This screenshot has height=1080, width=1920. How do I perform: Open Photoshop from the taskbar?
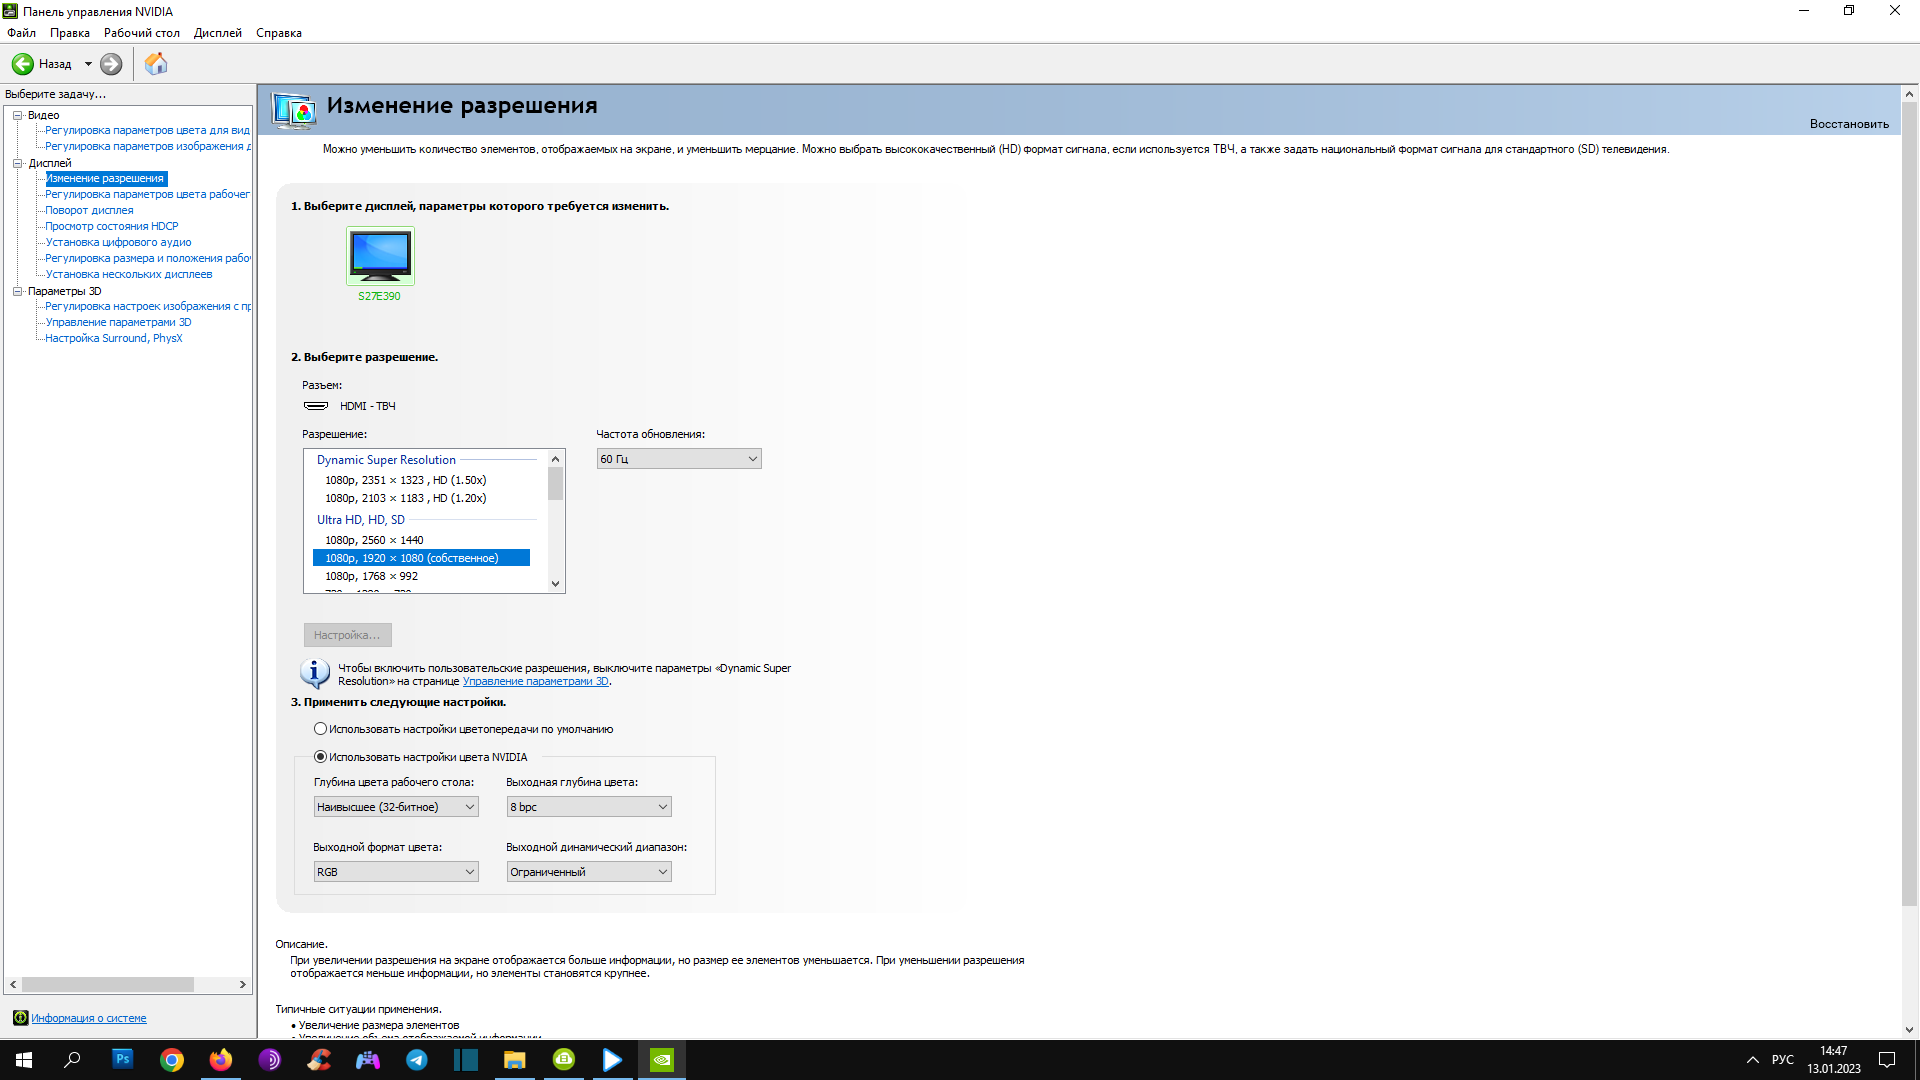123,1059
